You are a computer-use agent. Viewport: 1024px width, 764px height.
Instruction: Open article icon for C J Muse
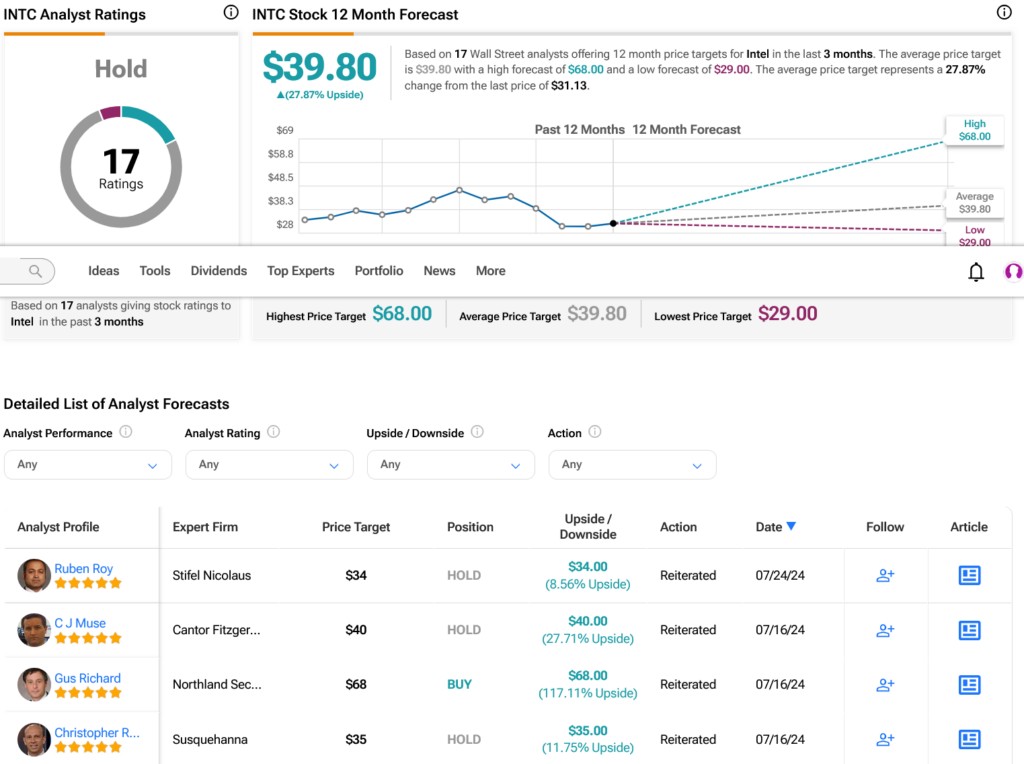pos(969,630)
